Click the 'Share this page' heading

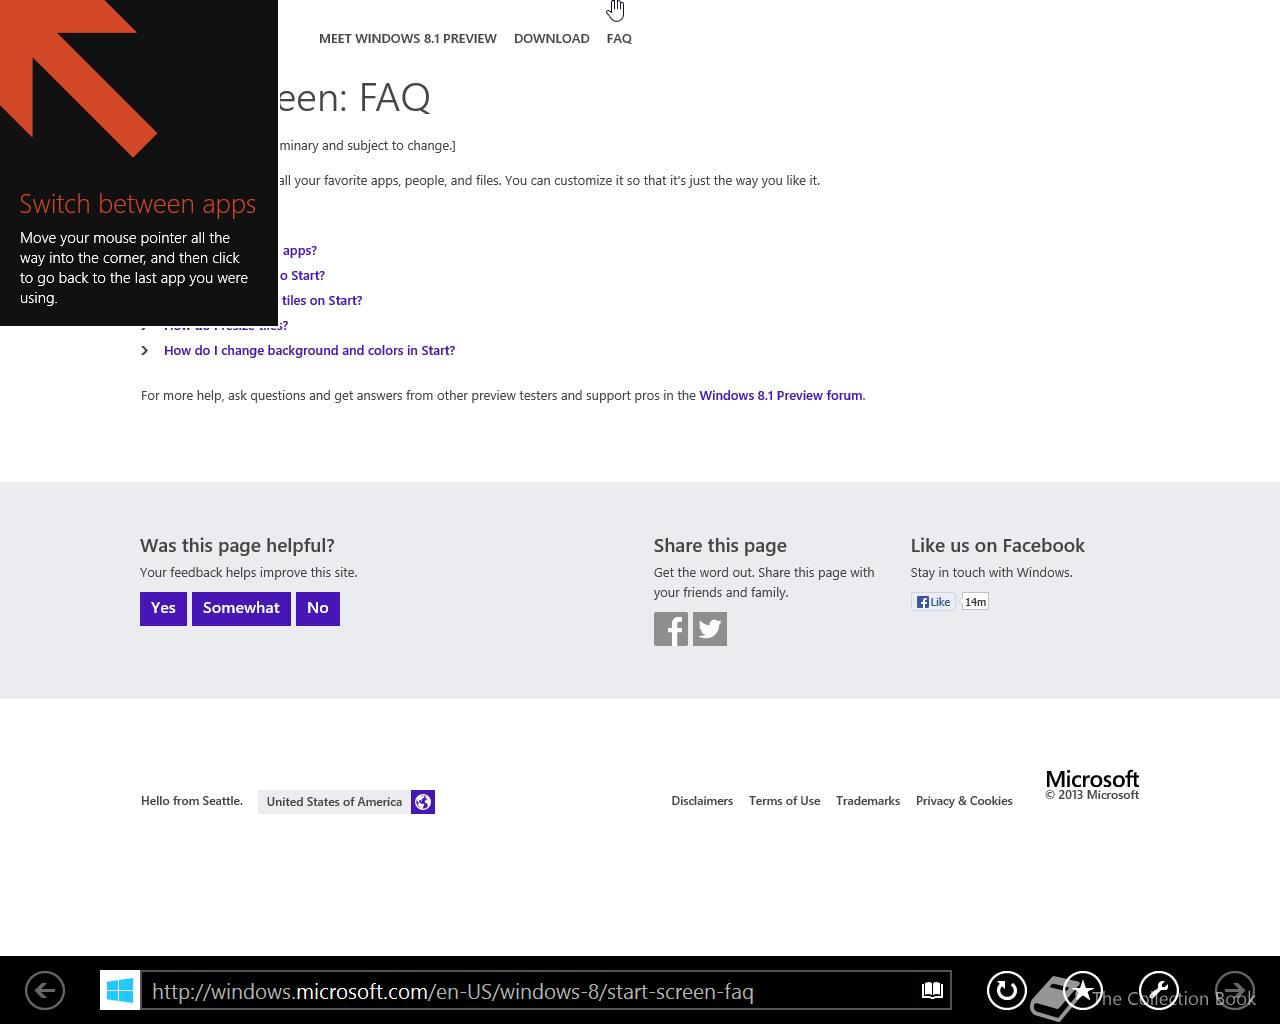pyautogui.click(x=720, y=545)
